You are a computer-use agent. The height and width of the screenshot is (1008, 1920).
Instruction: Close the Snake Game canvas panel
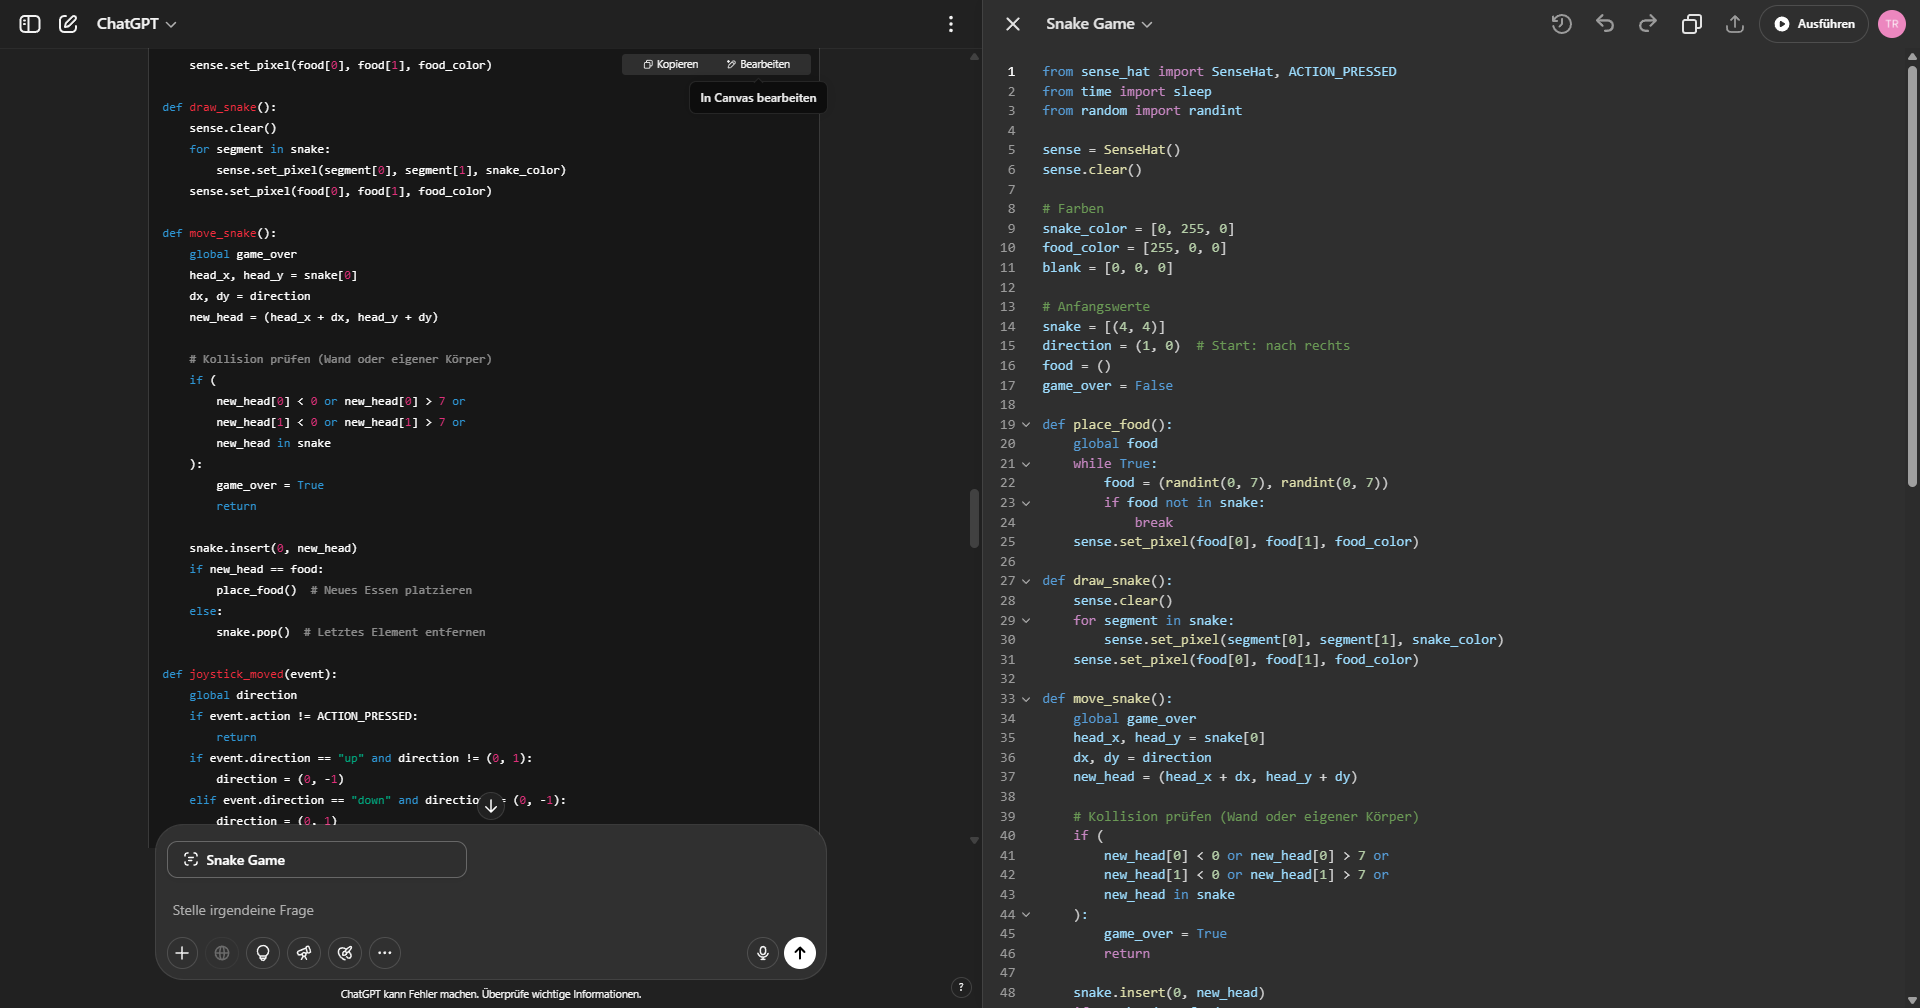(1013, 24)
